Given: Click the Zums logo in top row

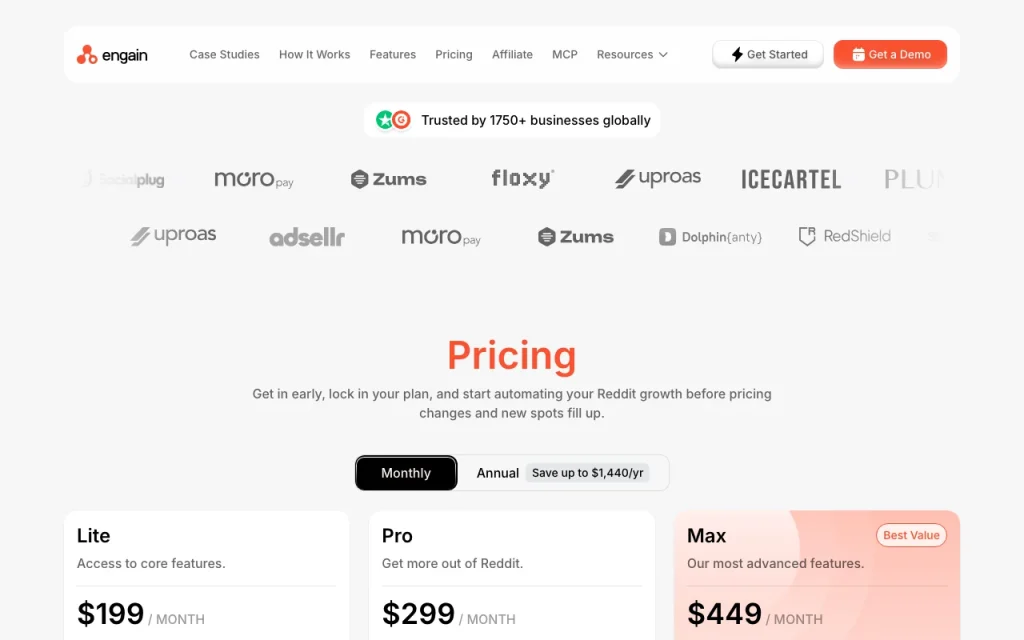Looking at the screenshot, I should (x=389, y=179).
